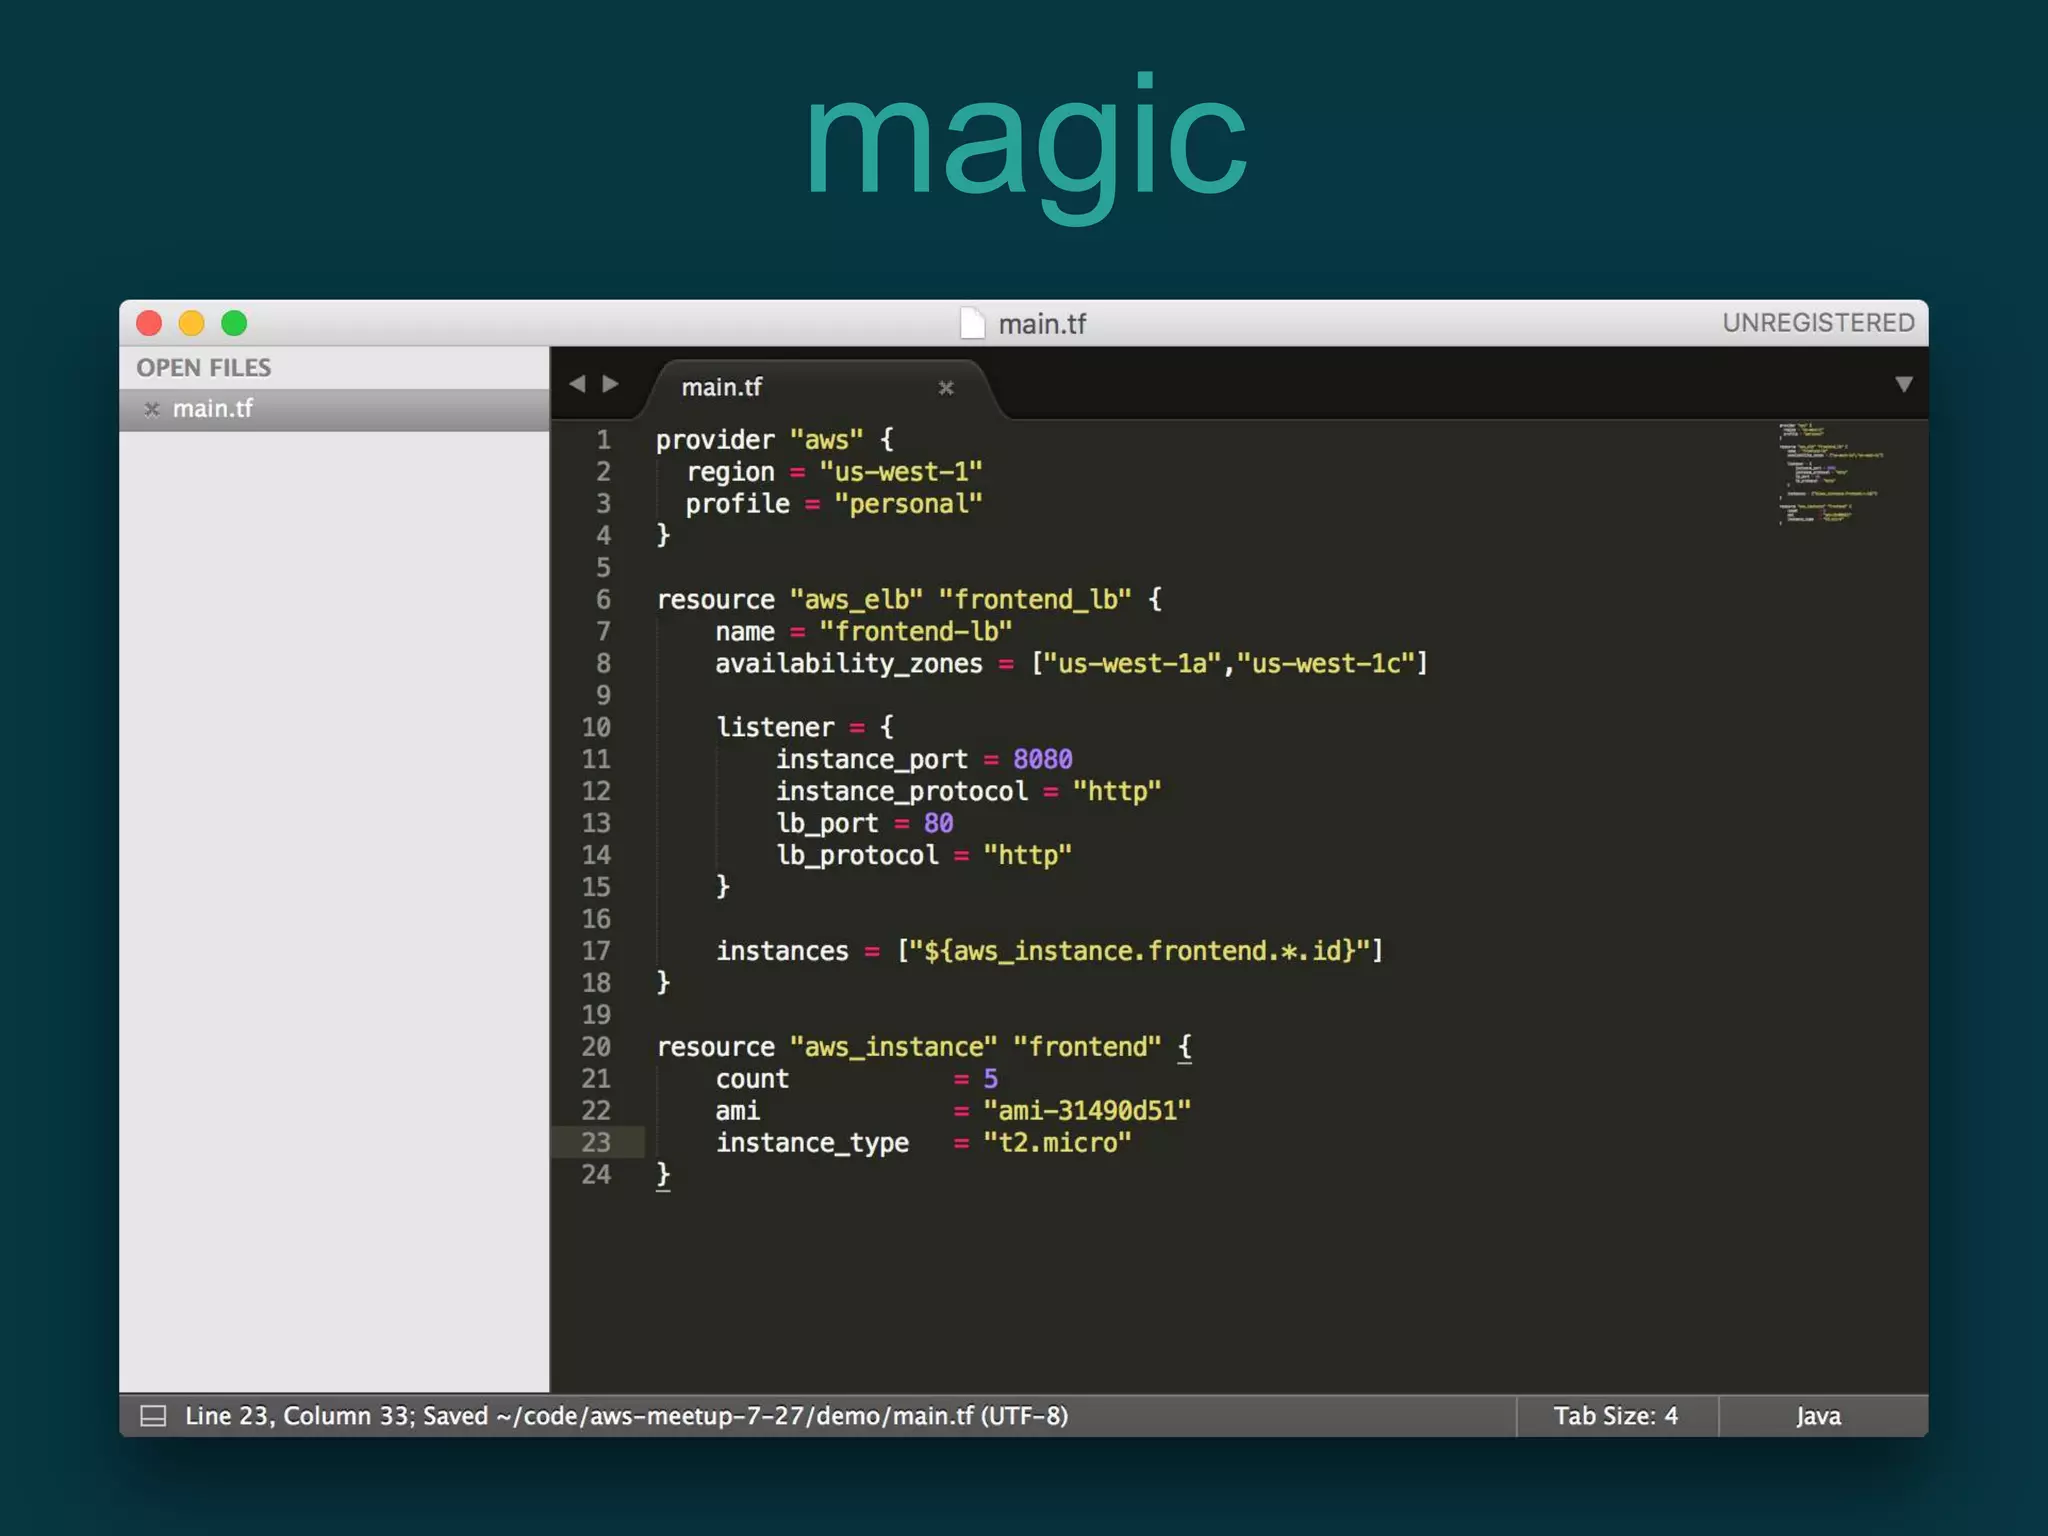Click line number 6 in gutter
Screen dimensions: 2048x1536
pyautogui.click(x=603, y=600)
